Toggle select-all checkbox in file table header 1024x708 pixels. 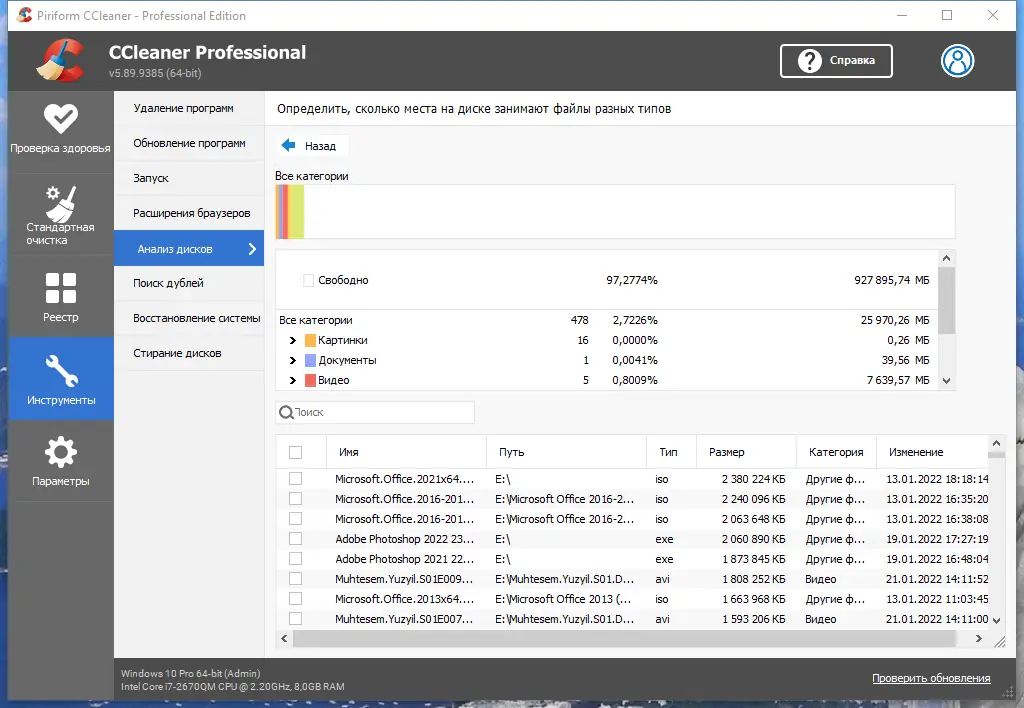[x=295, y=452]
